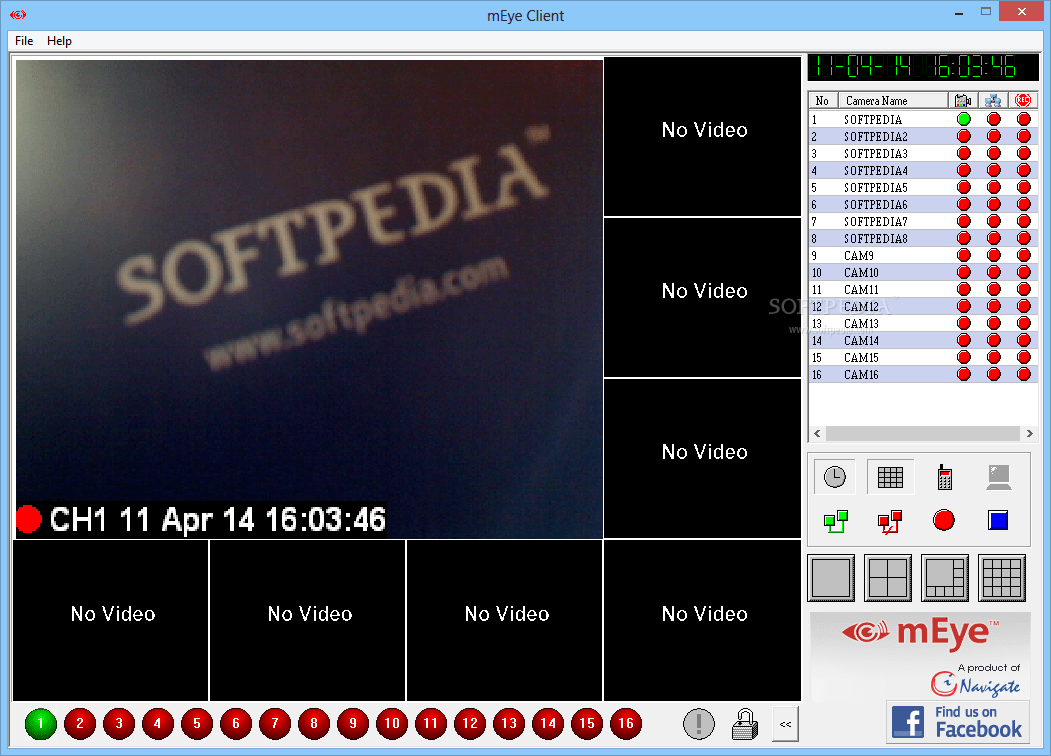Select CAM12 camera row
Screen dimensions: 1051x756
coord(923,307)
